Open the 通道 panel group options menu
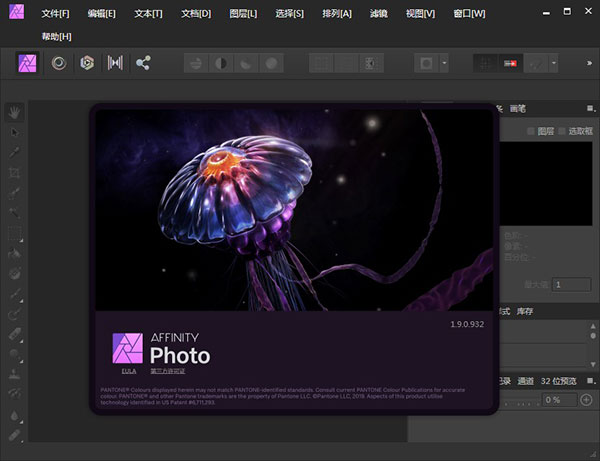The height and width of the screenshot is (461, 600). coord(591,381)
